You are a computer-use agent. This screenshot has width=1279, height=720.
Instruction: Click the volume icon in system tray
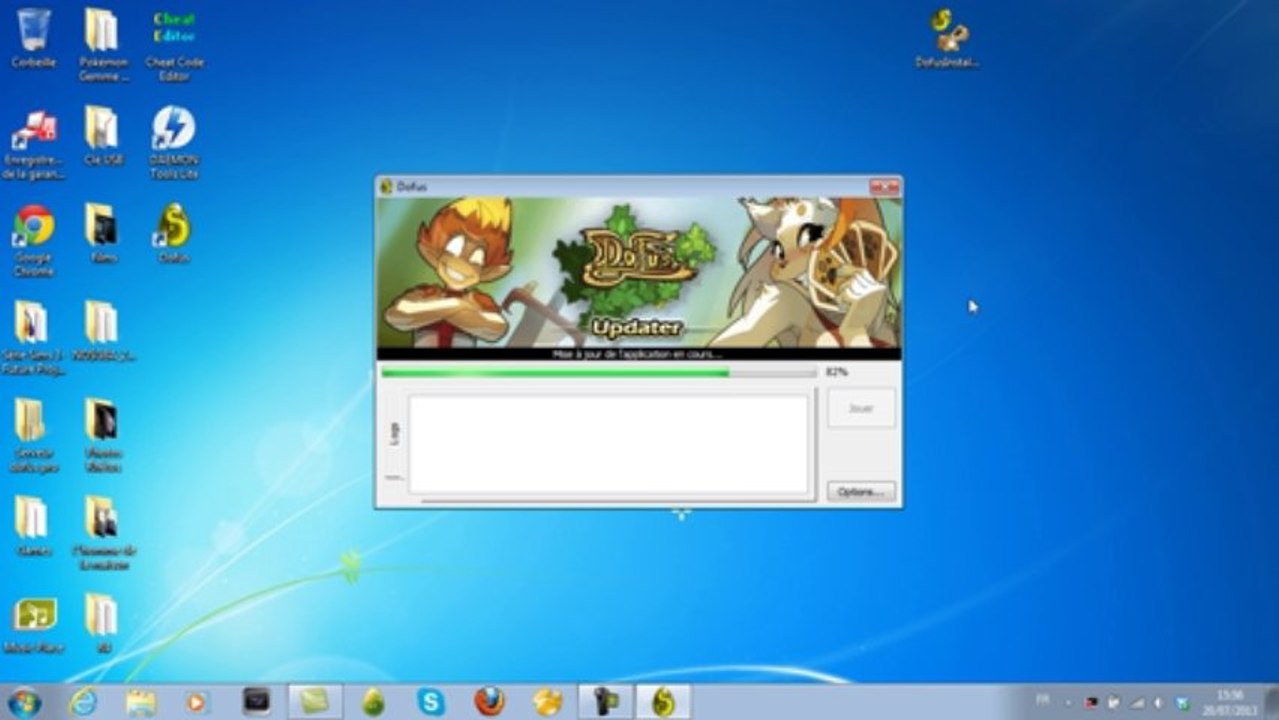[x=1159, y=702]
